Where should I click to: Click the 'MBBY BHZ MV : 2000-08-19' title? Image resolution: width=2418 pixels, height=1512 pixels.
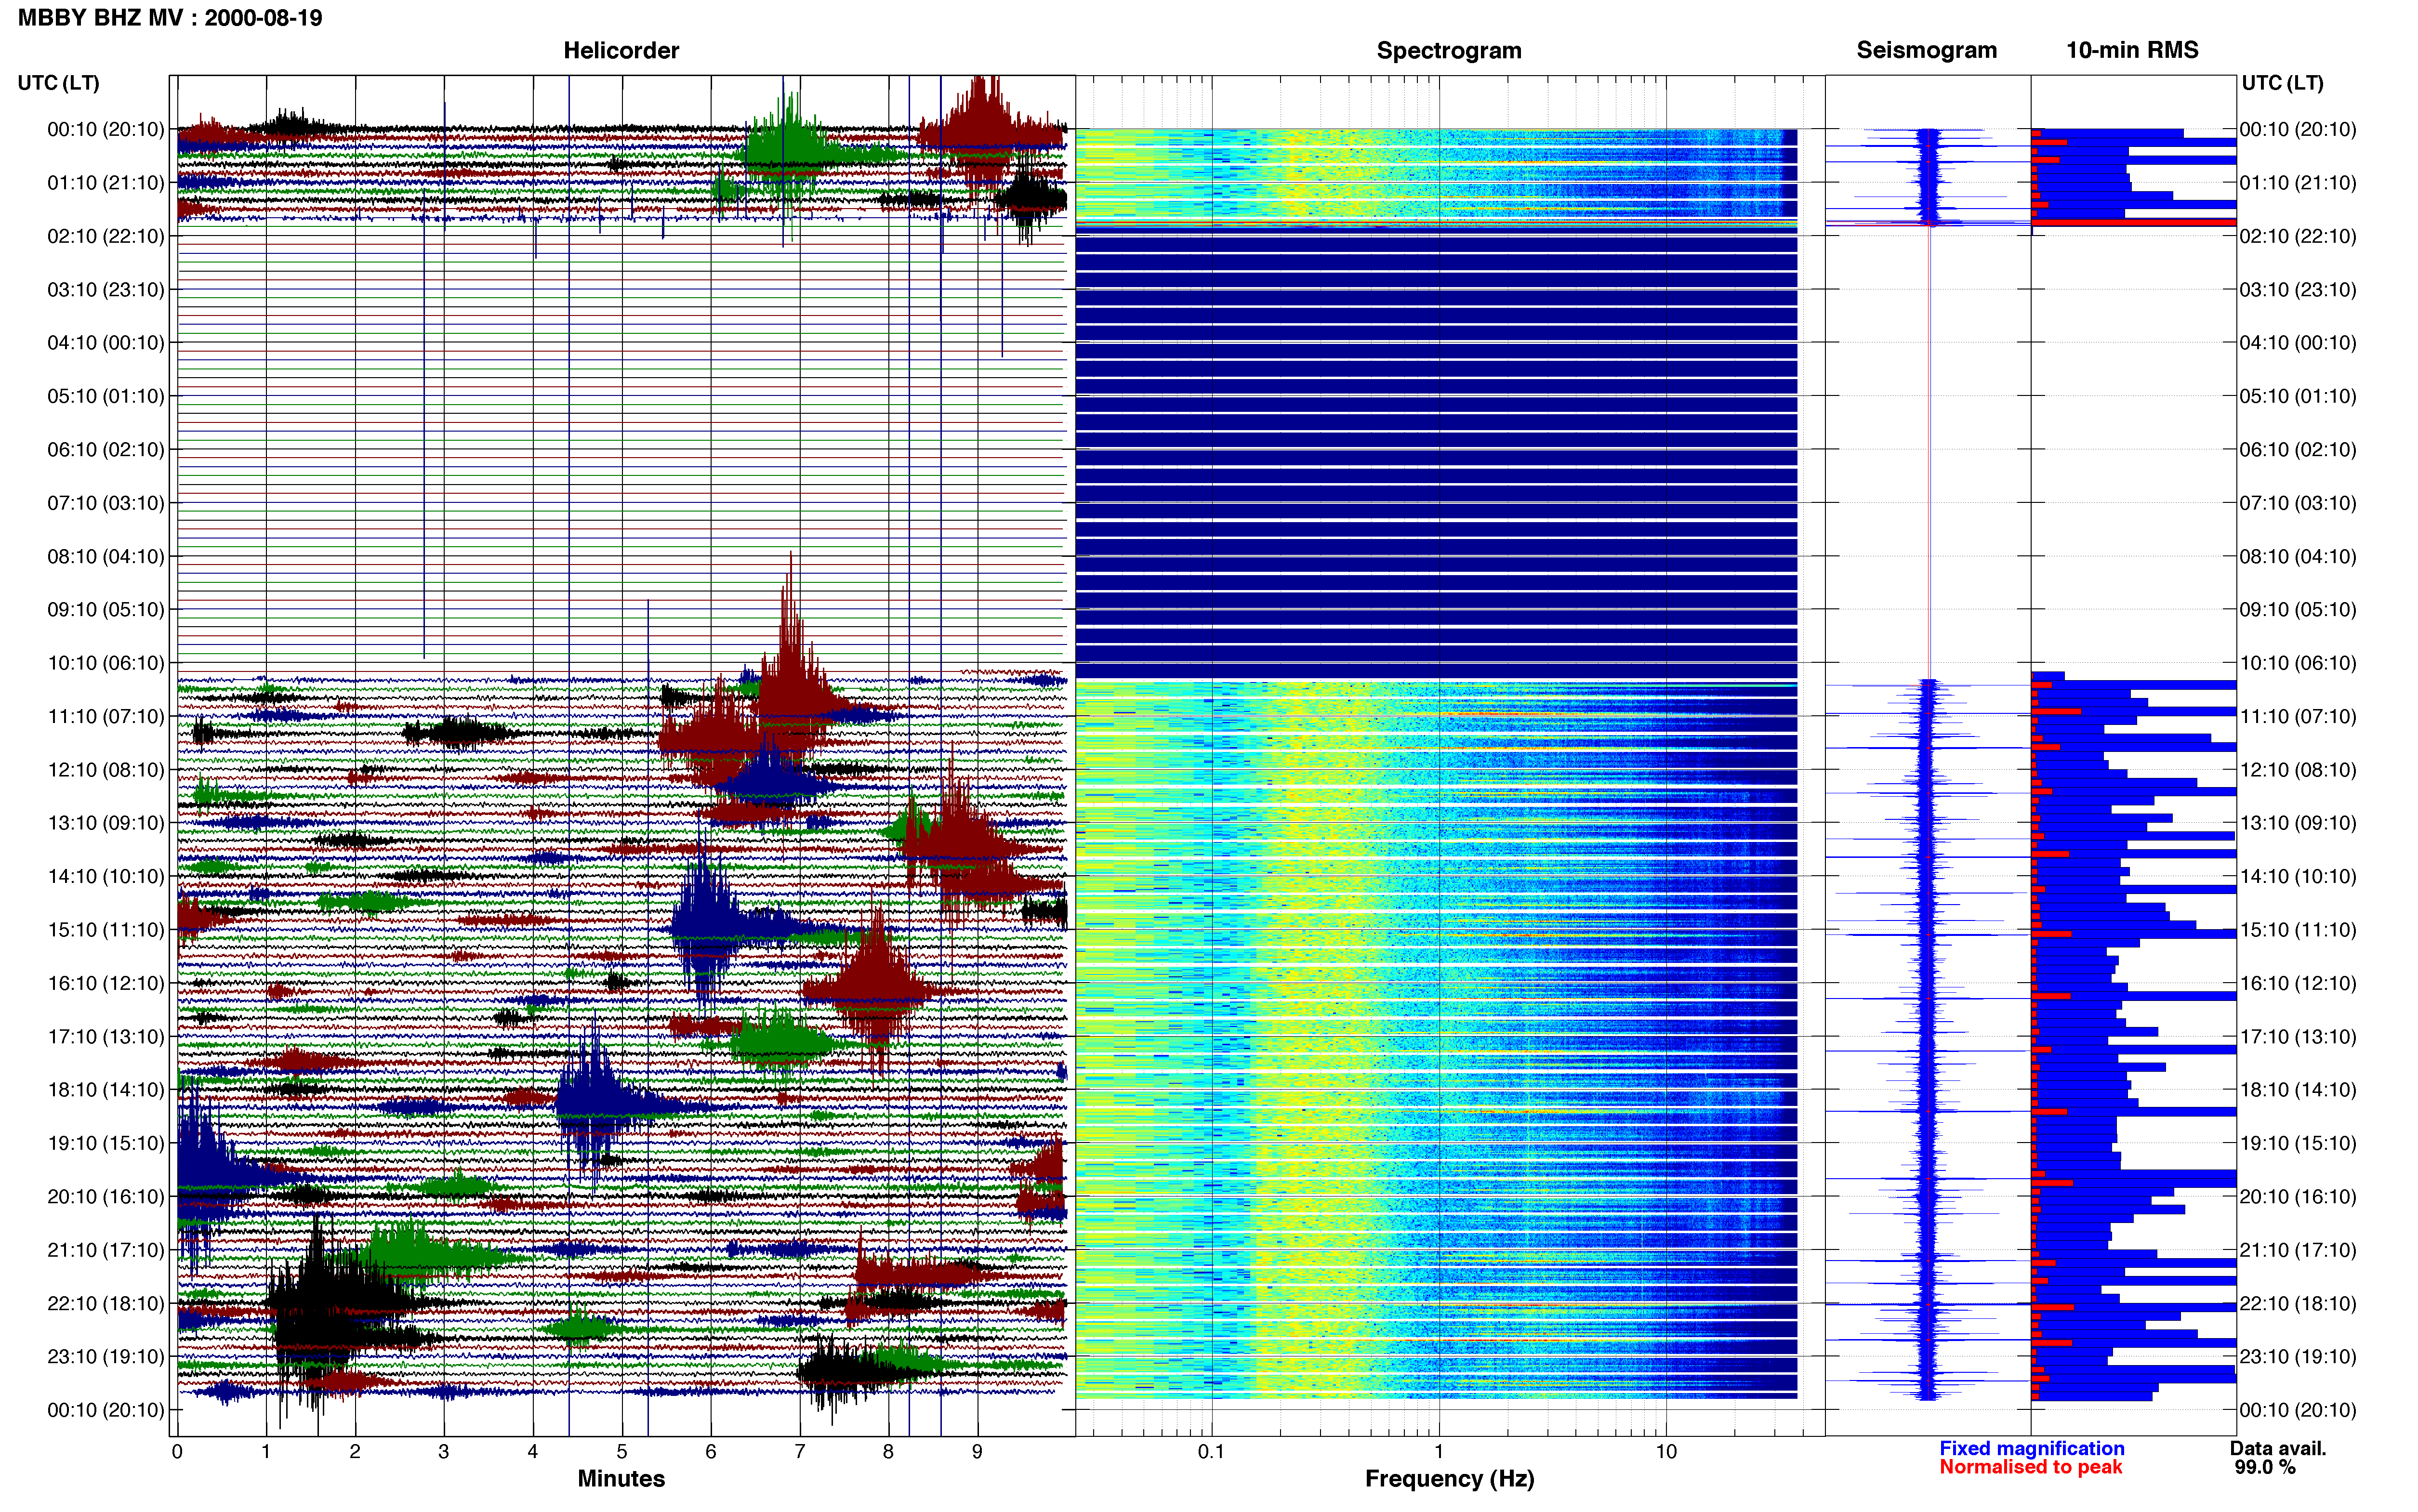tap(170, 18)
